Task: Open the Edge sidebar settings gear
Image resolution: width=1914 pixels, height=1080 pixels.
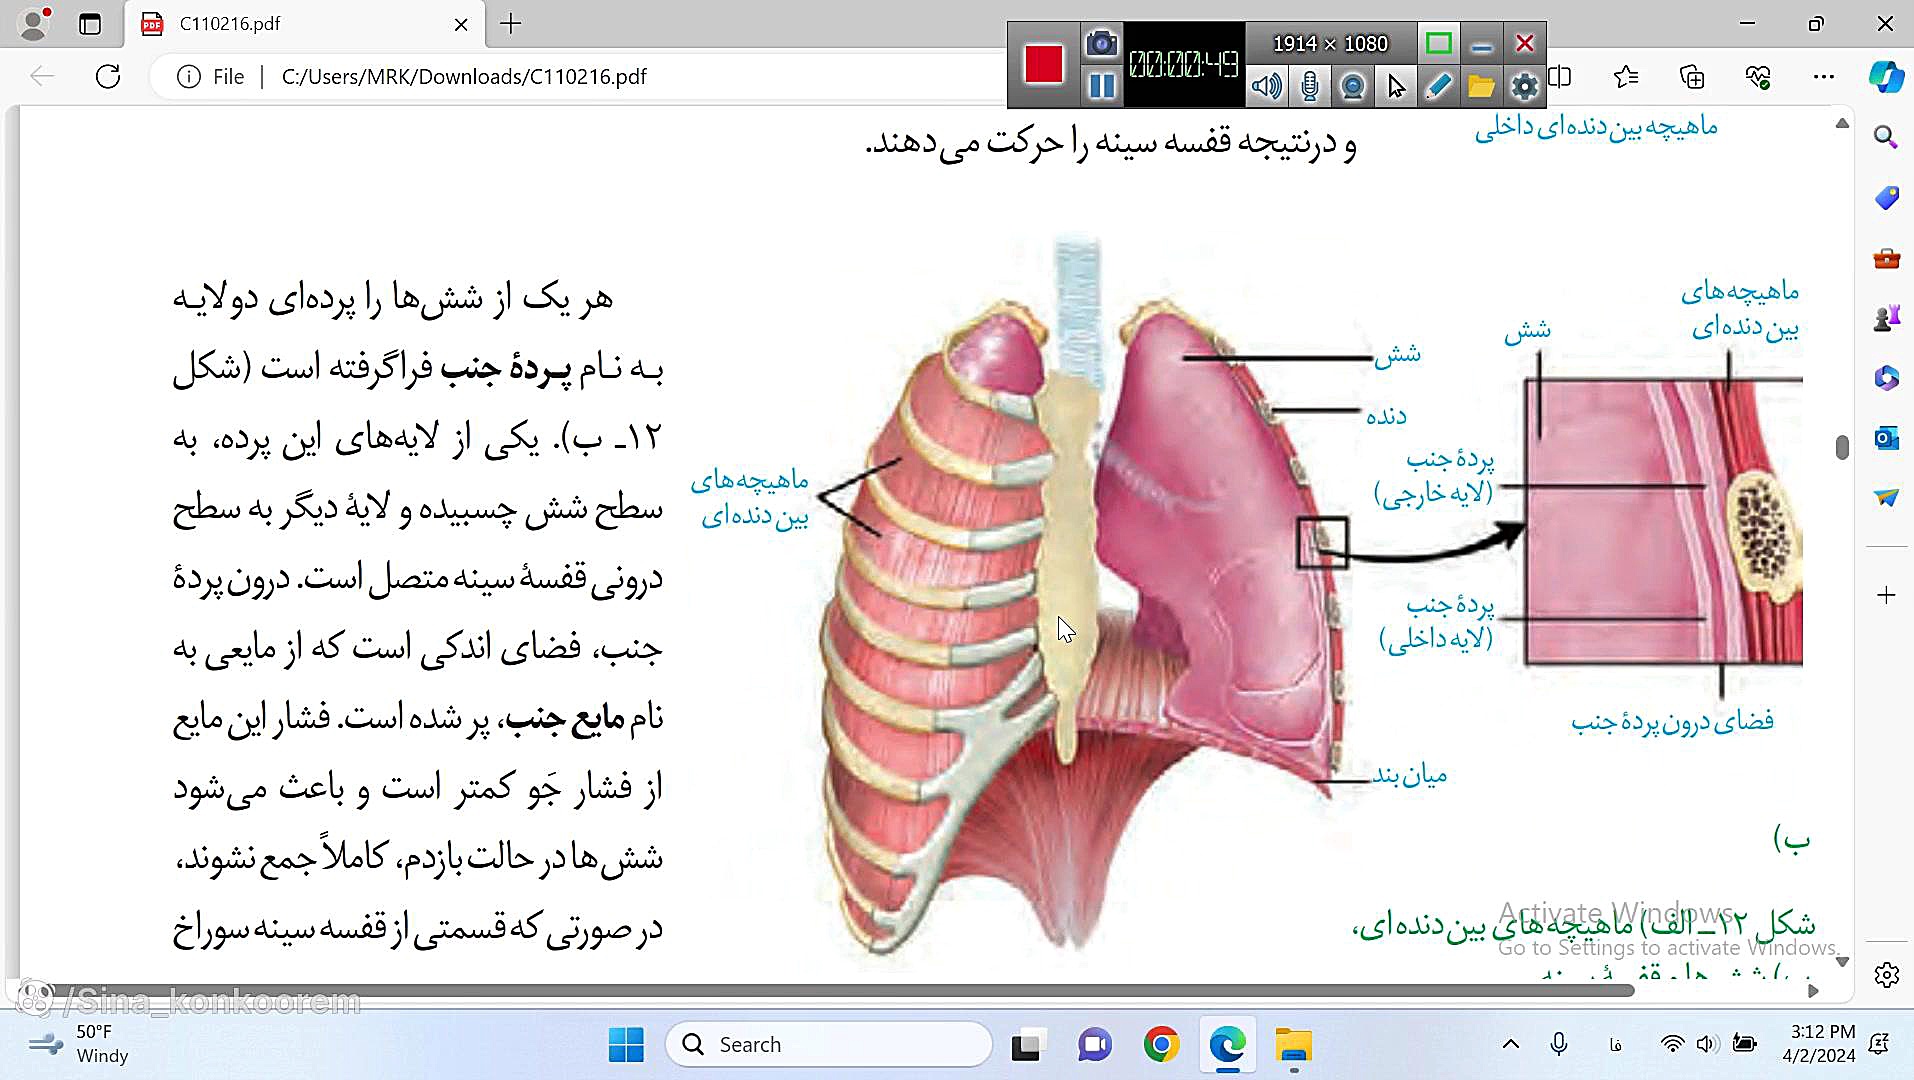Action: pos(1886,975)
